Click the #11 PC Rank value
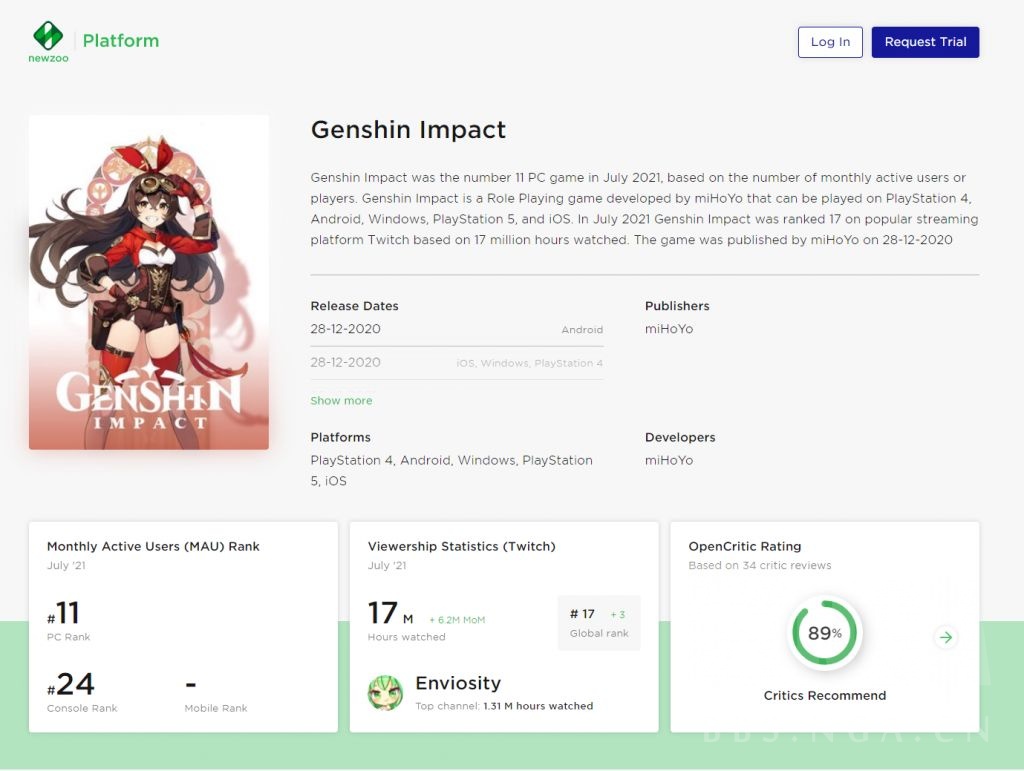1024x771 pixels. click(x=64, y=613)
